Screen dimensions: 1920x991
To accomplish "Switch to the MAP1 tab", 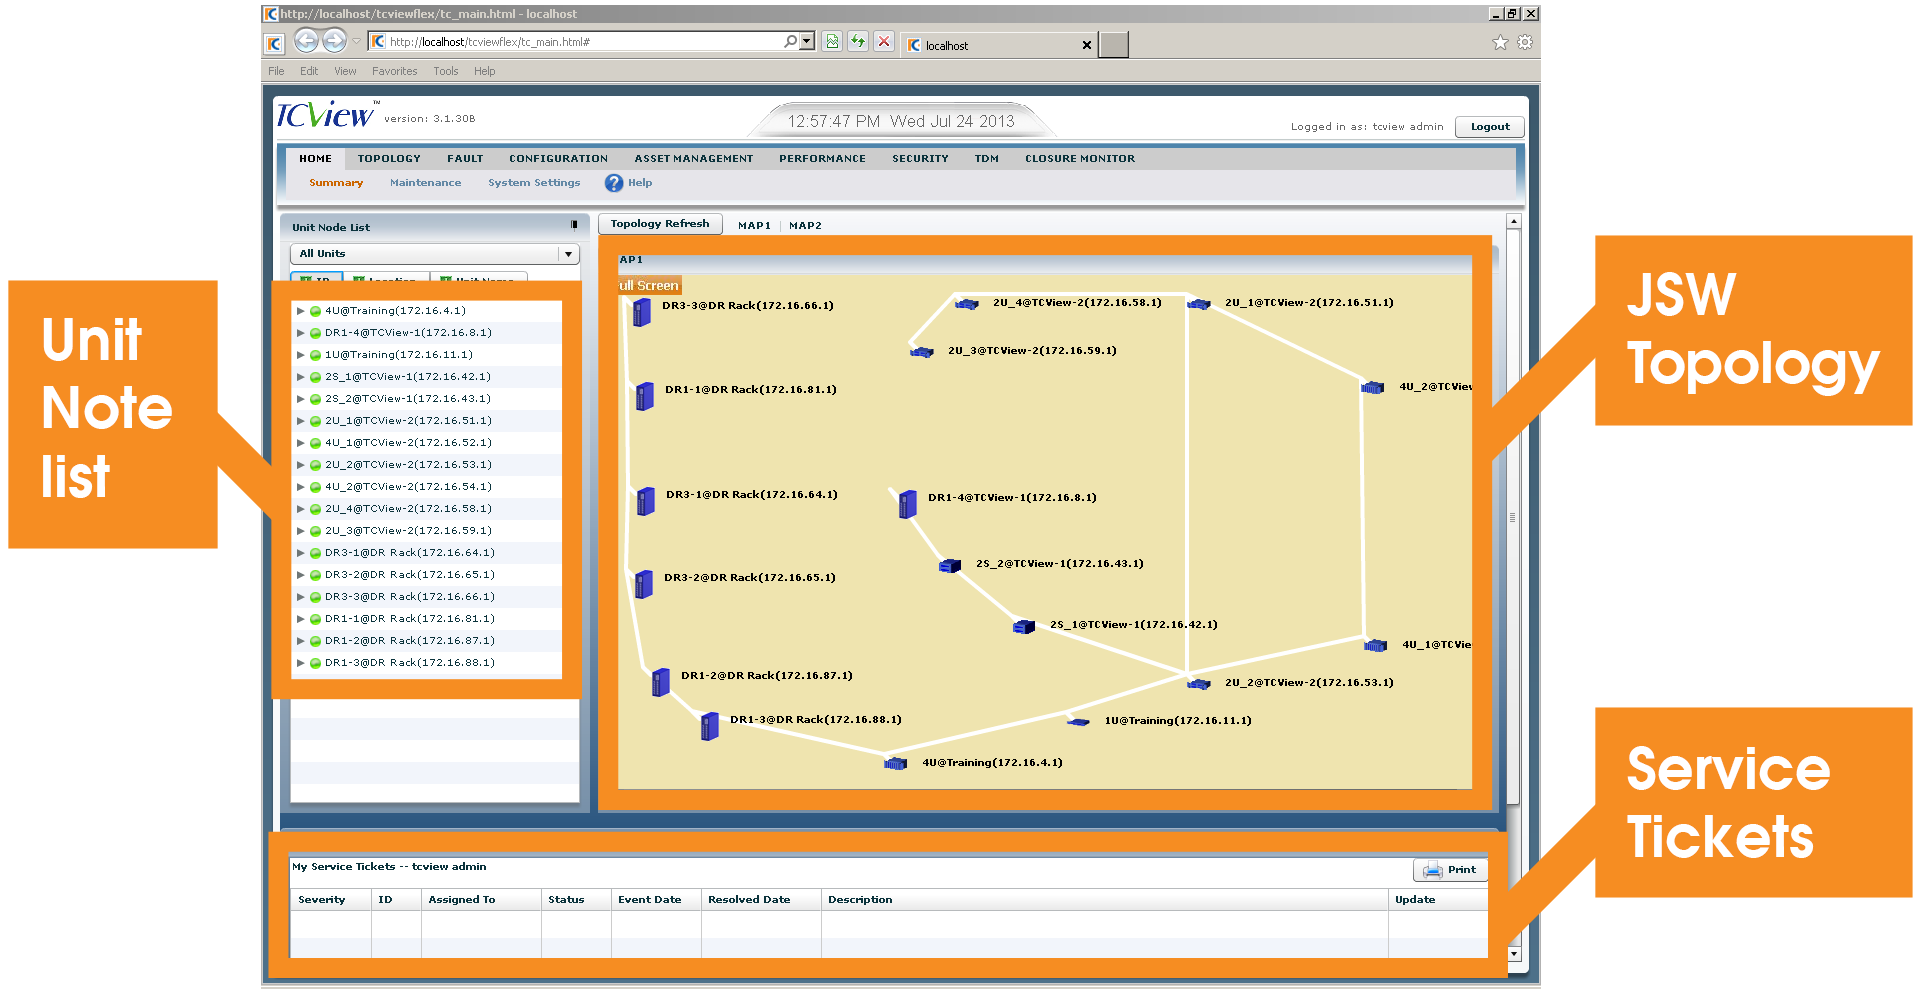I will (x=754, y=226).
